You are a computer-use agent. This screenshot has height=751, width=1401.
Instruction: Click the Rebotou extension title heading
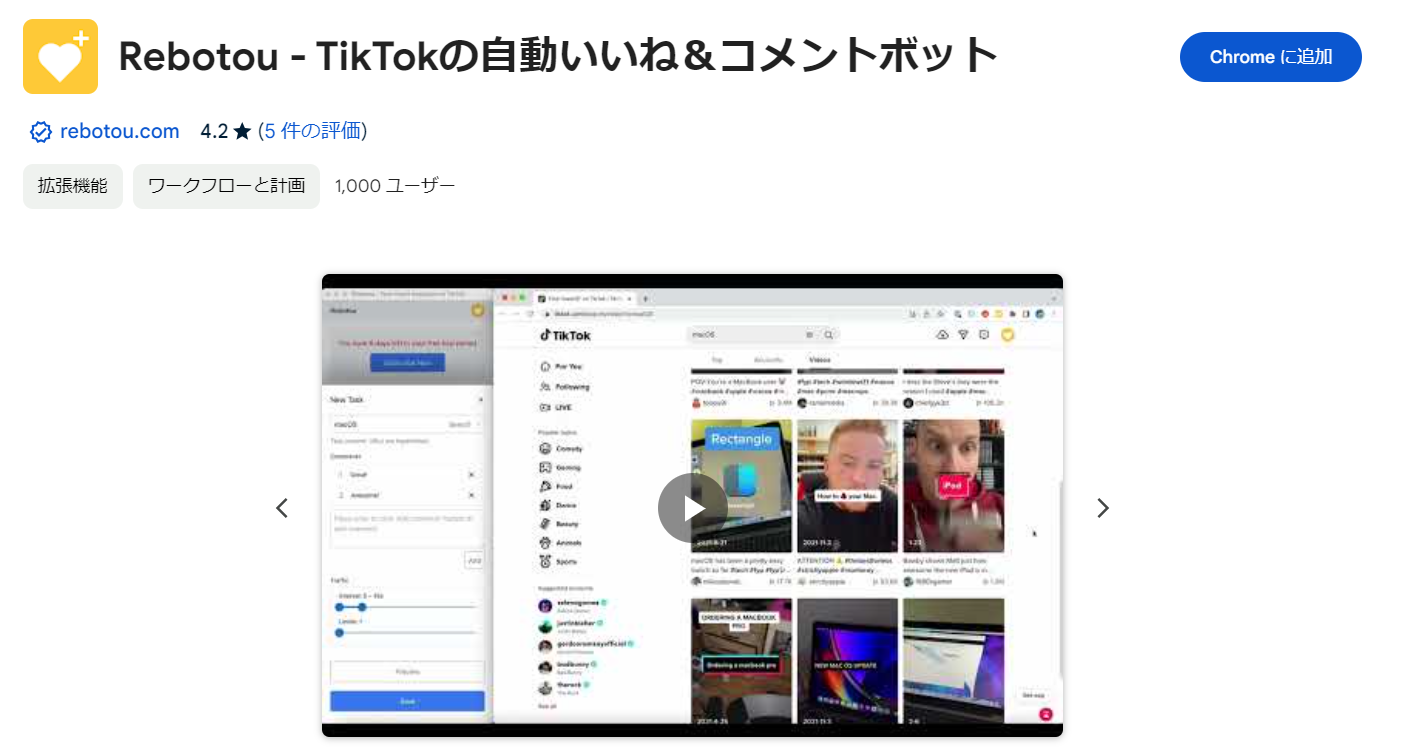pos(558,57)
